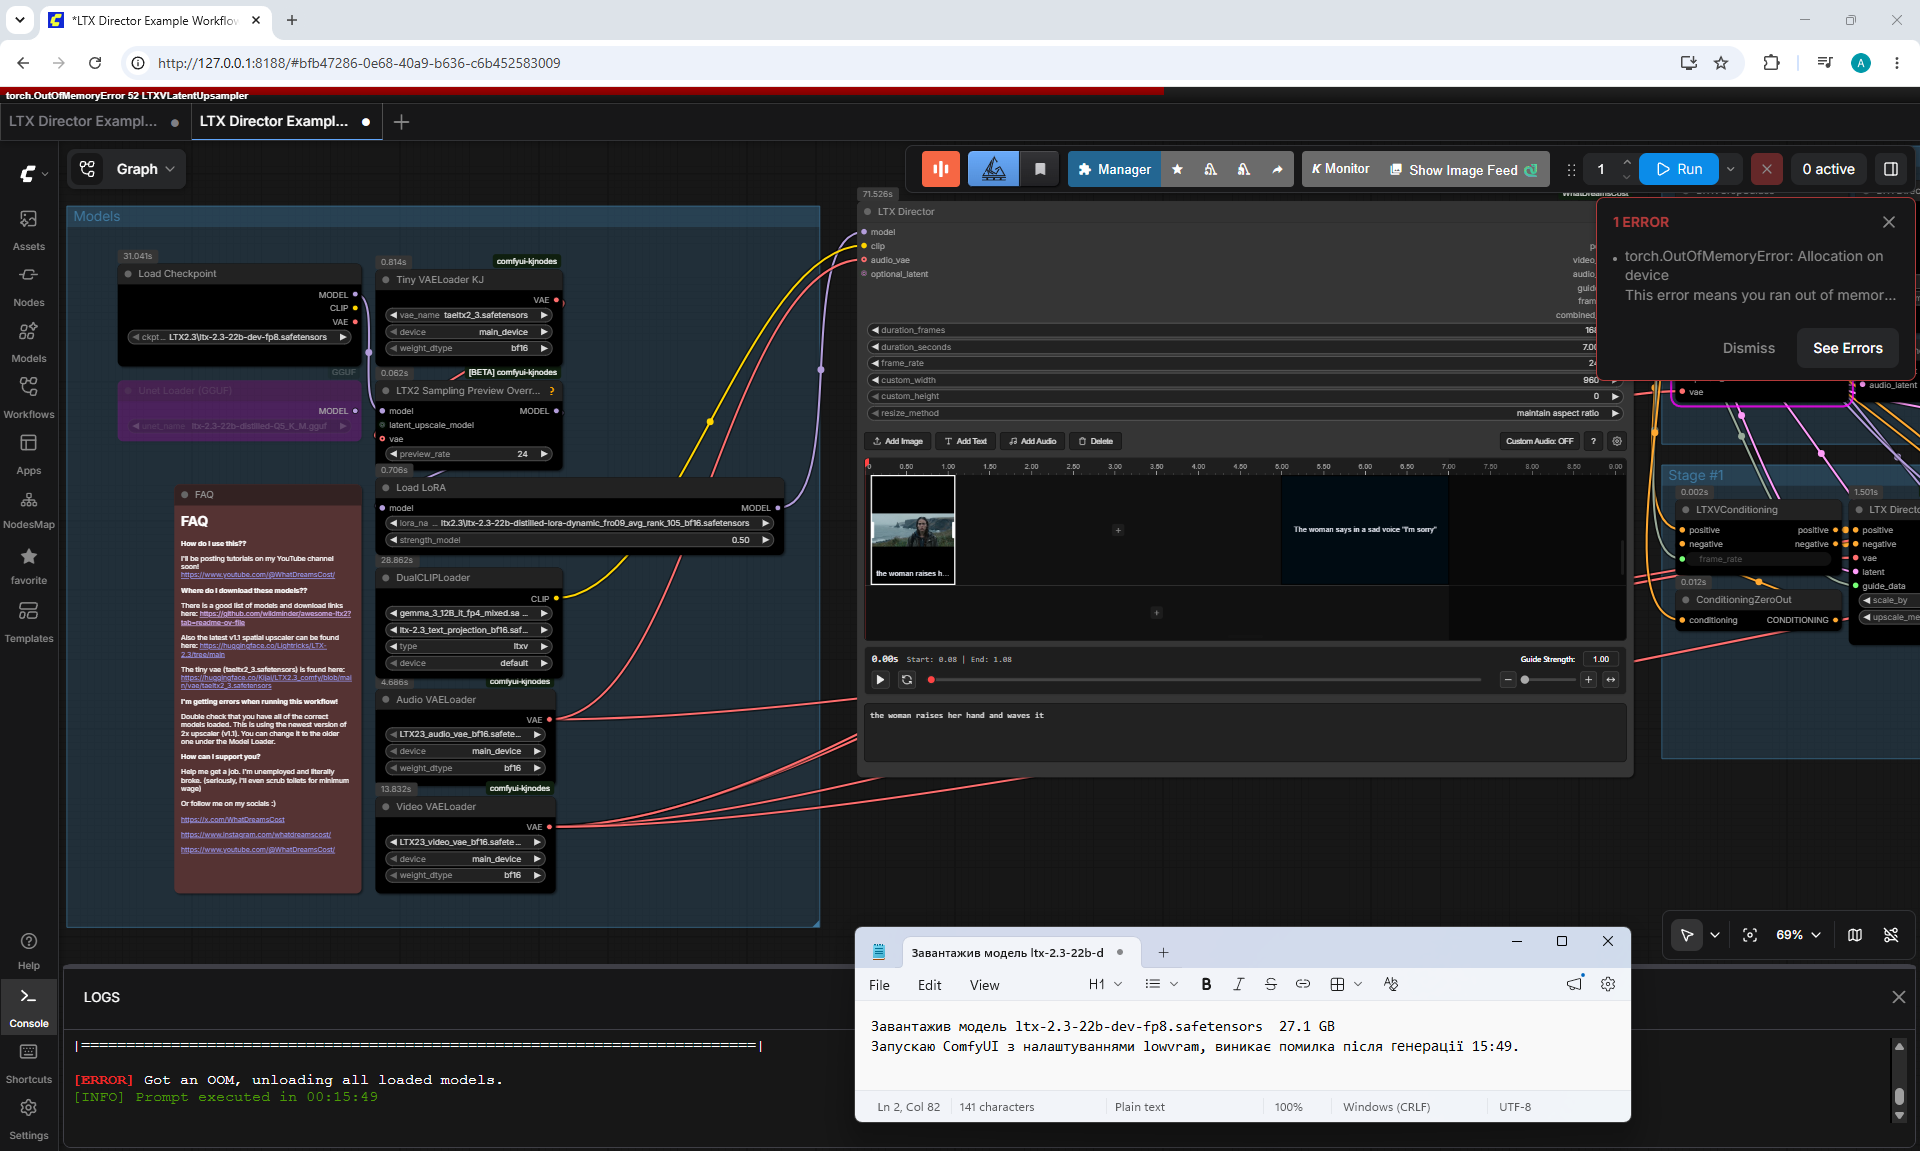The image size is (1920, 1151).
Task: Click the star icon next to Manager
Action: point(1177,169)
